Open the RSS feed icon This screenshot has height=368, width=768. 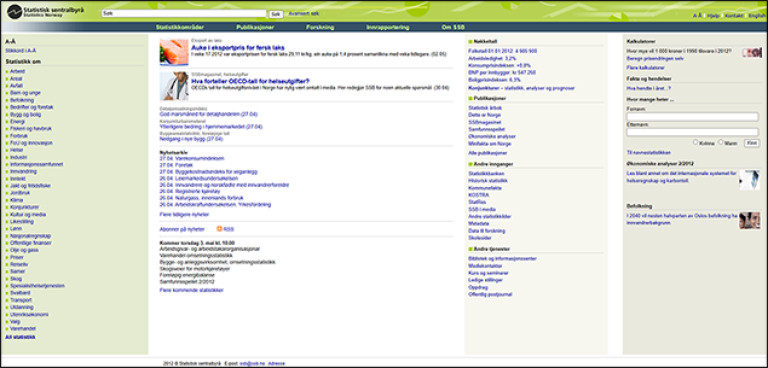click(x=219, y=229)
